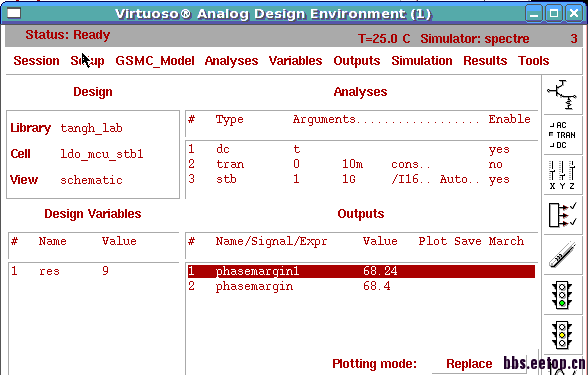
Task: Select the phasemargin1 output row
Action: point(362,271)
